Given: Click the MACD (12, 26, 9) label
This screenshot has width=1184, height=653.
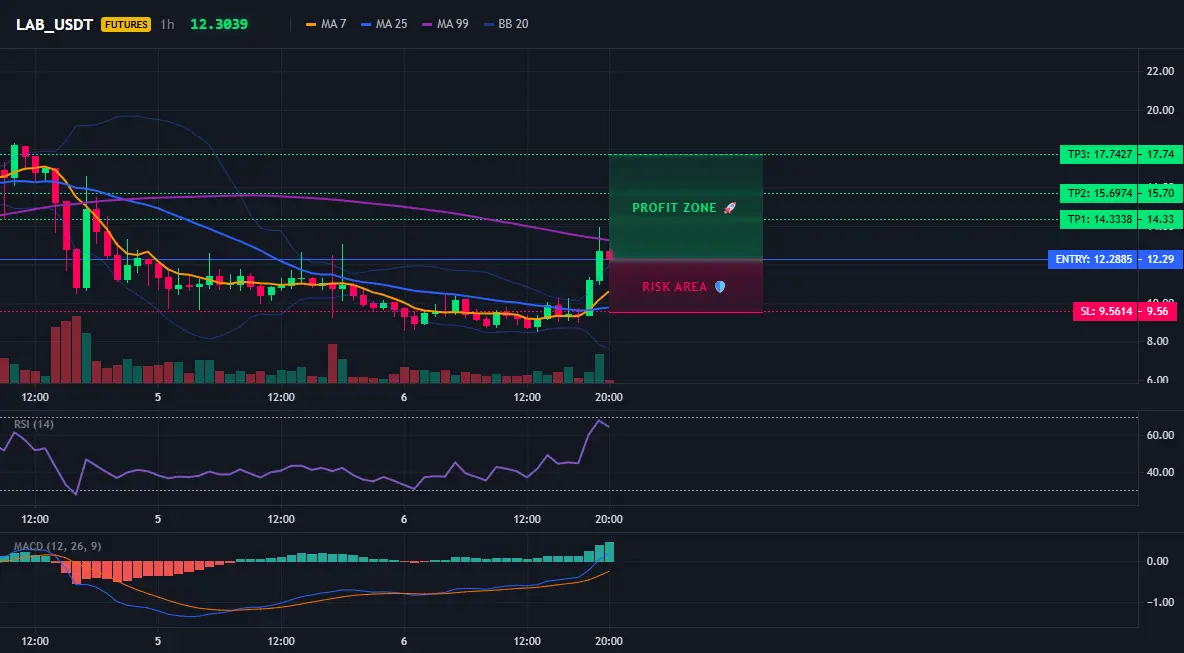Looking at the screenshot, I should (57, 546).
